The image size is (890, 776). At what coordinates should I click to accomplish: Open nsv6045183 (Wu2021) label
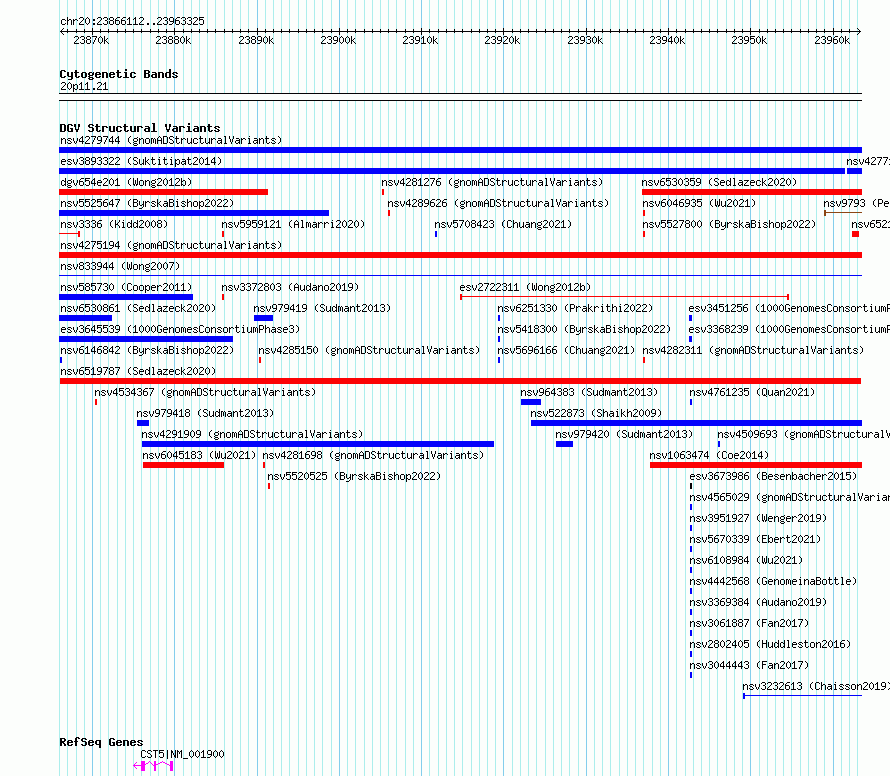(x=199, y=455)
